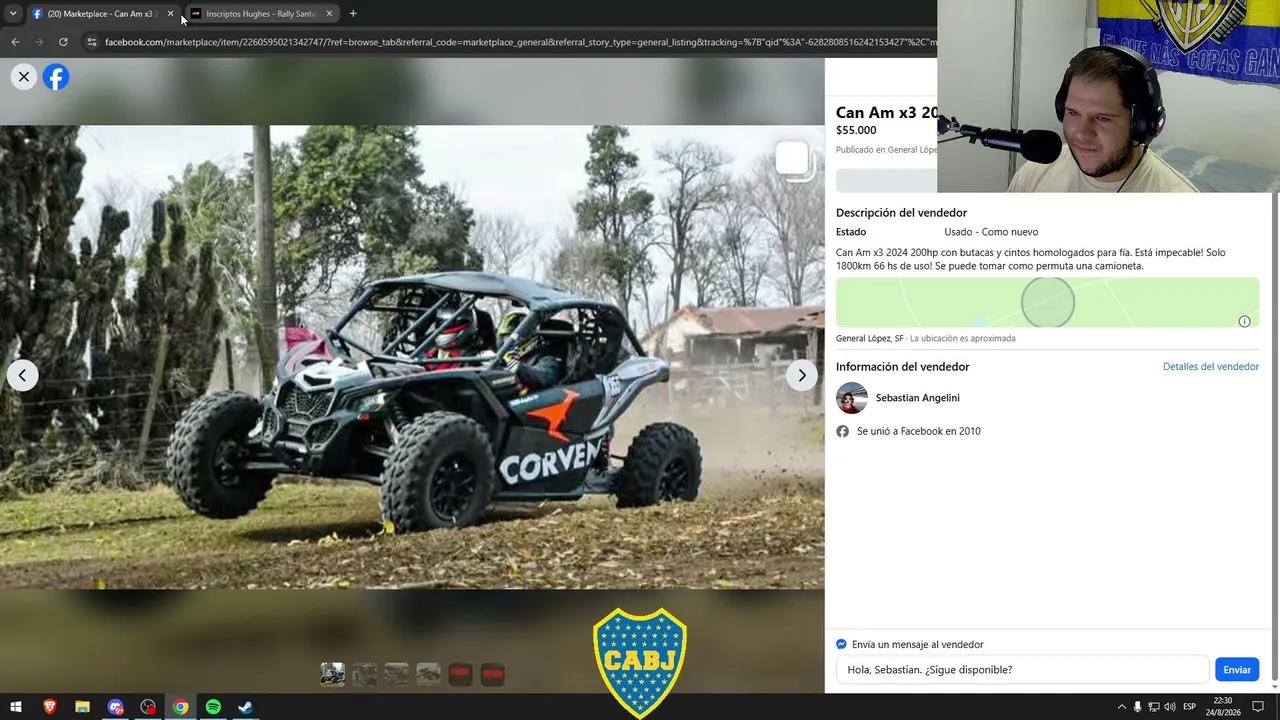Select the sixth photo thumbnail
1280x720 pixels.
[x=492, y=674]
